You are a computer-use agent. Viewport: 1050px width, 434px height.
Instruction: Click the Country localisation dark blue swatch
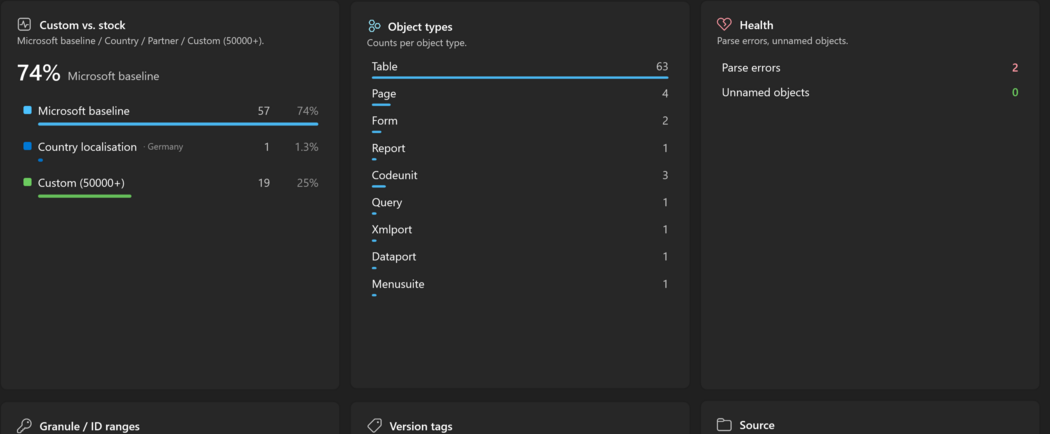click(27, 146)
